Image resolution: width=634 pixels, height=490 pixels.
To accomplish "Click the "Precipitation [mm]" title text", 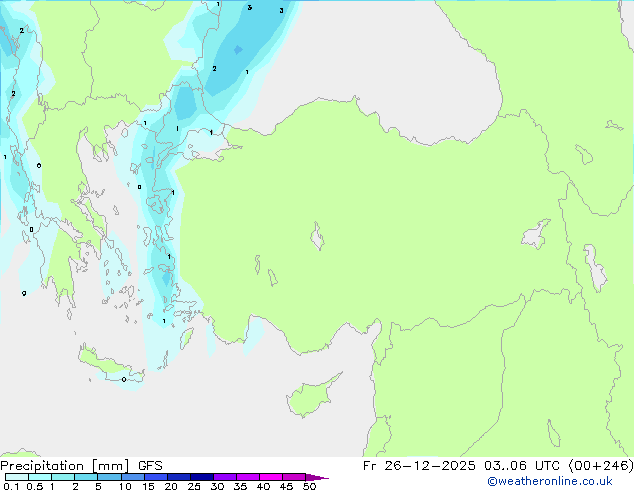I will (x=64, y=466).
